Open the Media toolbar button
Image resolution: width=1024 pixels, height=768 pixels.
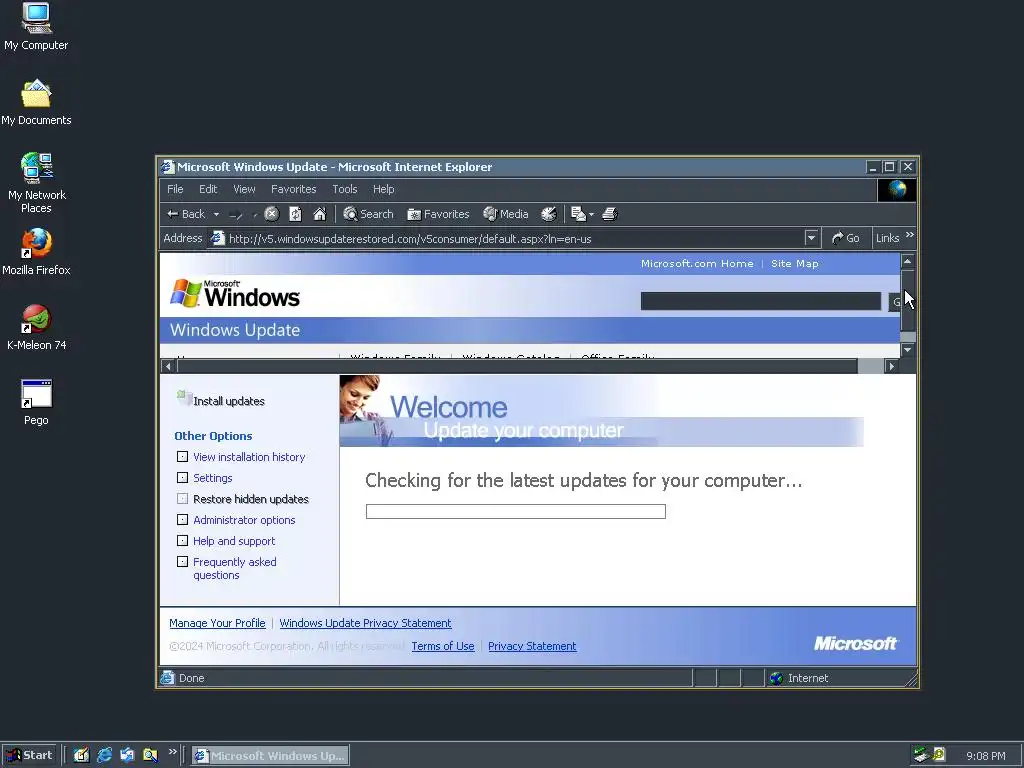point(505,214)
